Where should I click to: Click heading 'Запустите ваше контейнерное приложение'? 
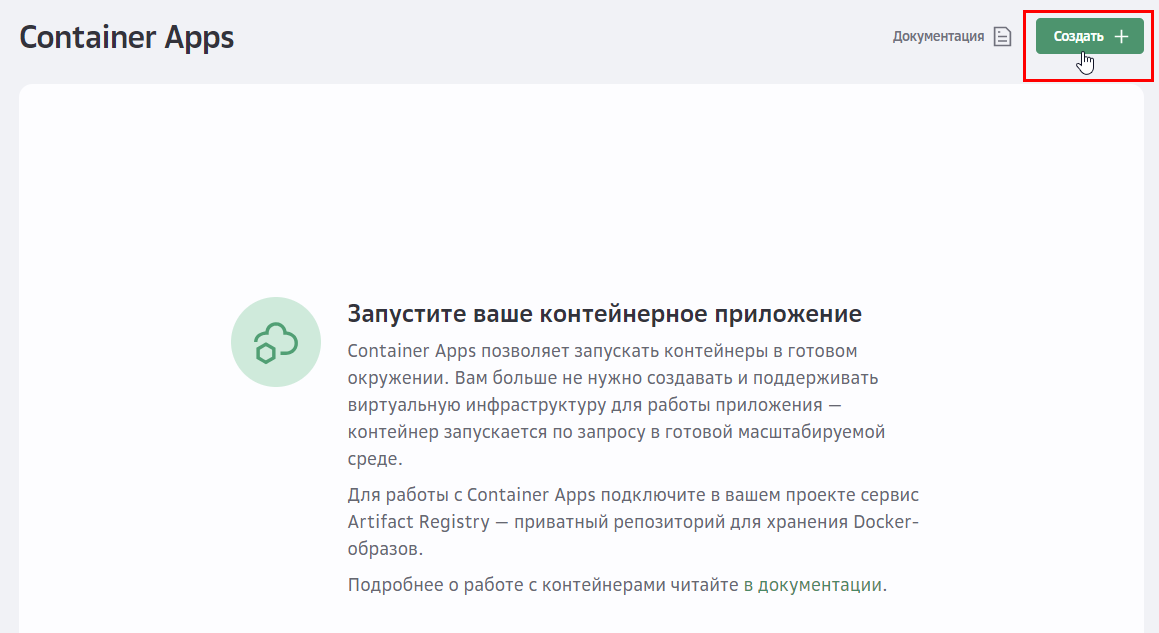(604, 314)
